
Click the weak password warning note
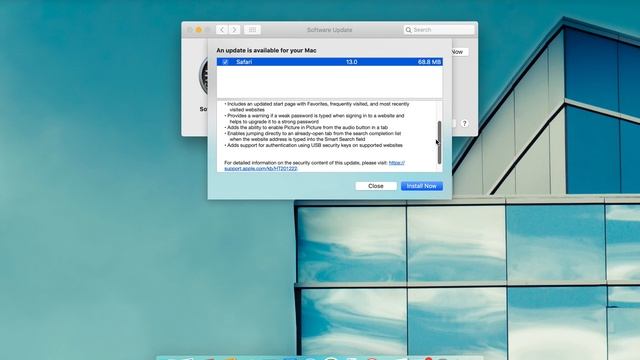[314, 119]
